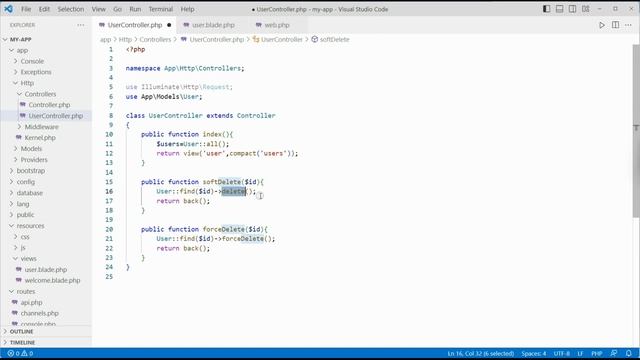The width and height of the screenshot is (640, 360).
Task: Select the UserController.php editor tab
Action: (135, 25)
